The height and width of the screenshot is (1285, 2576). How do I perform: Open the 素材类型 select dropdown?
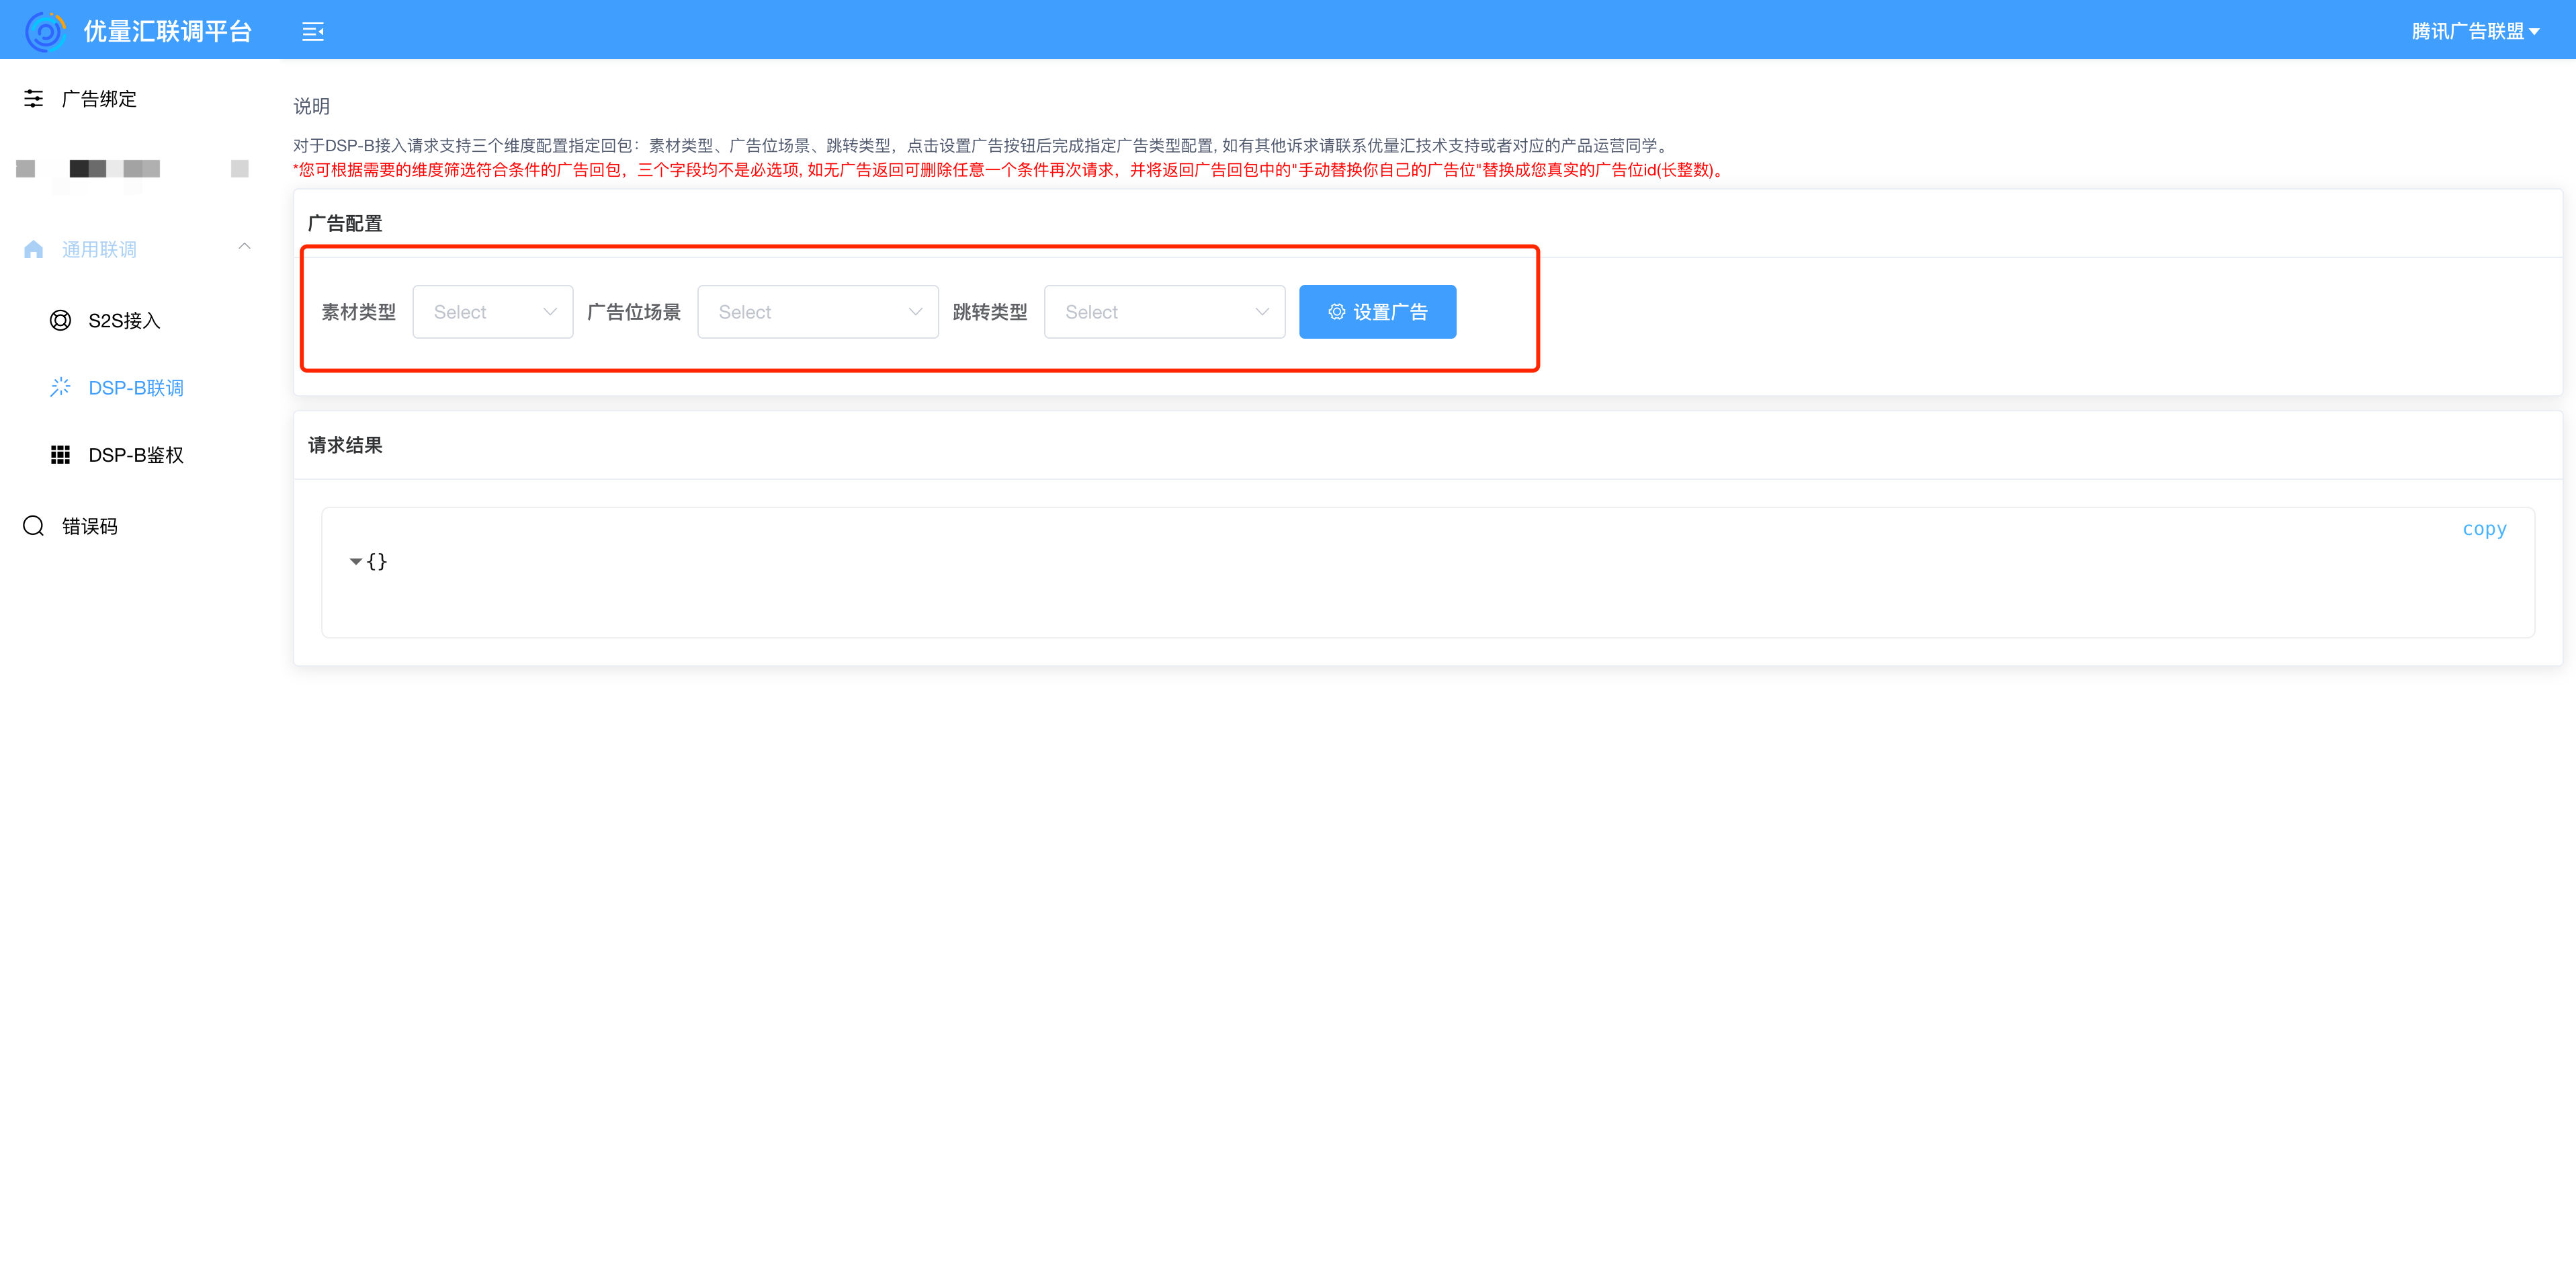coord(492,312)
